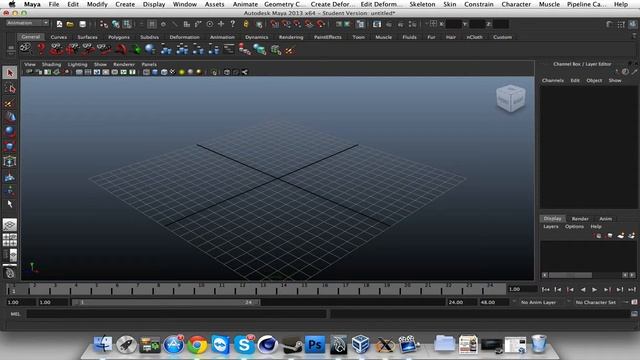Open Google Chrome from the dock
The width and height of the screenshot is (640, 360).
(x=197, y=344)
